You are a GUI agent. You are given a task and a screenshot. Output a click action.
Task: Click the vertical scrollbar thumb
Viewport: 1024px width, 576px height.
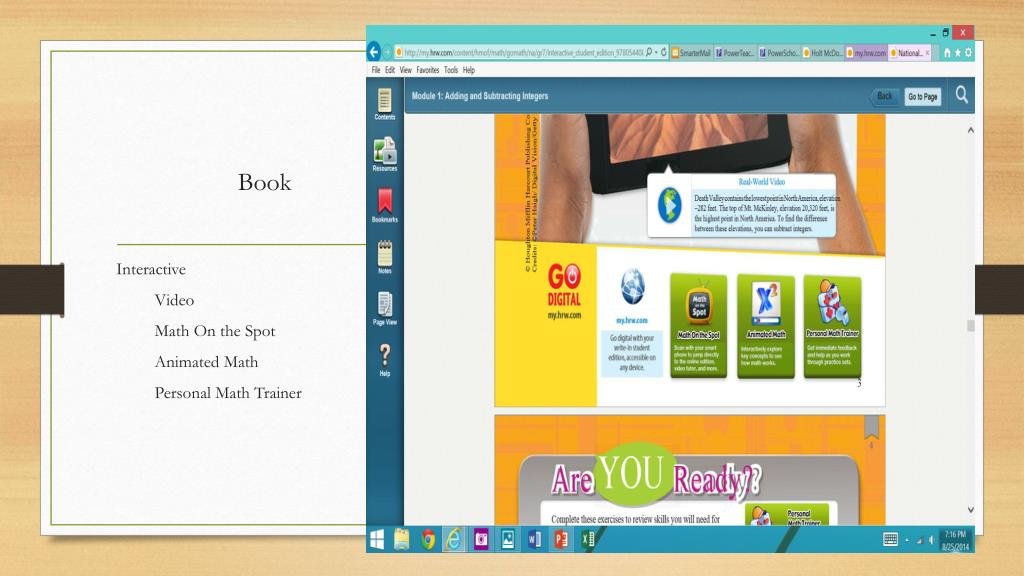pyautogui.click(x=970, y=325)
